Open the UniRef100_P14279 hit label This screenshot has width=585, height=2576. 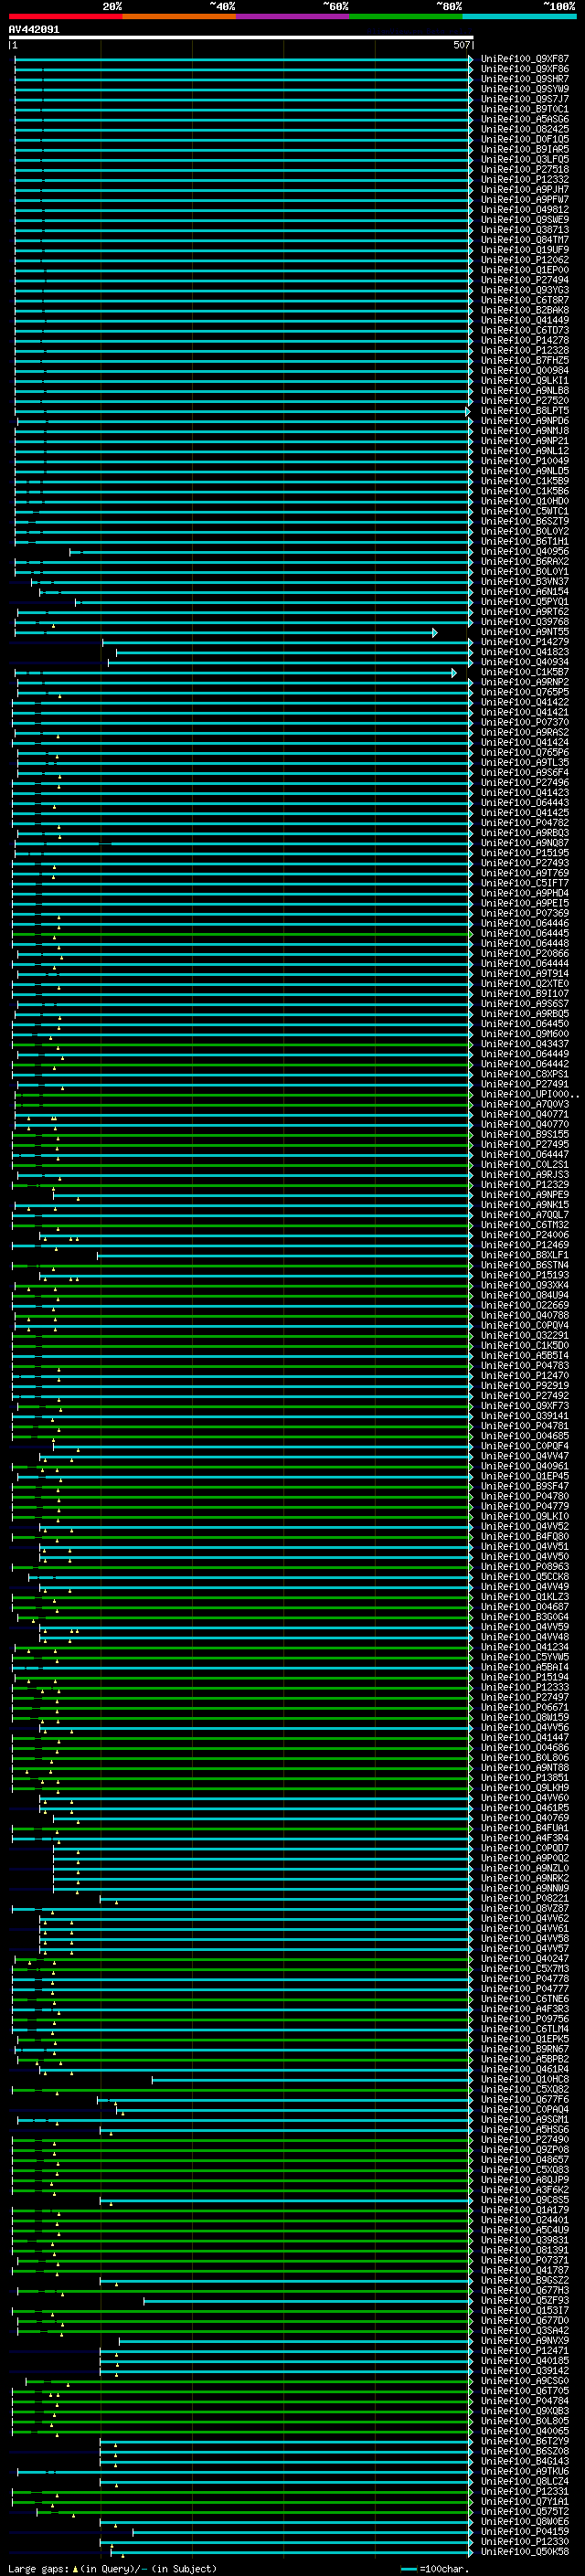[x=524, y=642]
